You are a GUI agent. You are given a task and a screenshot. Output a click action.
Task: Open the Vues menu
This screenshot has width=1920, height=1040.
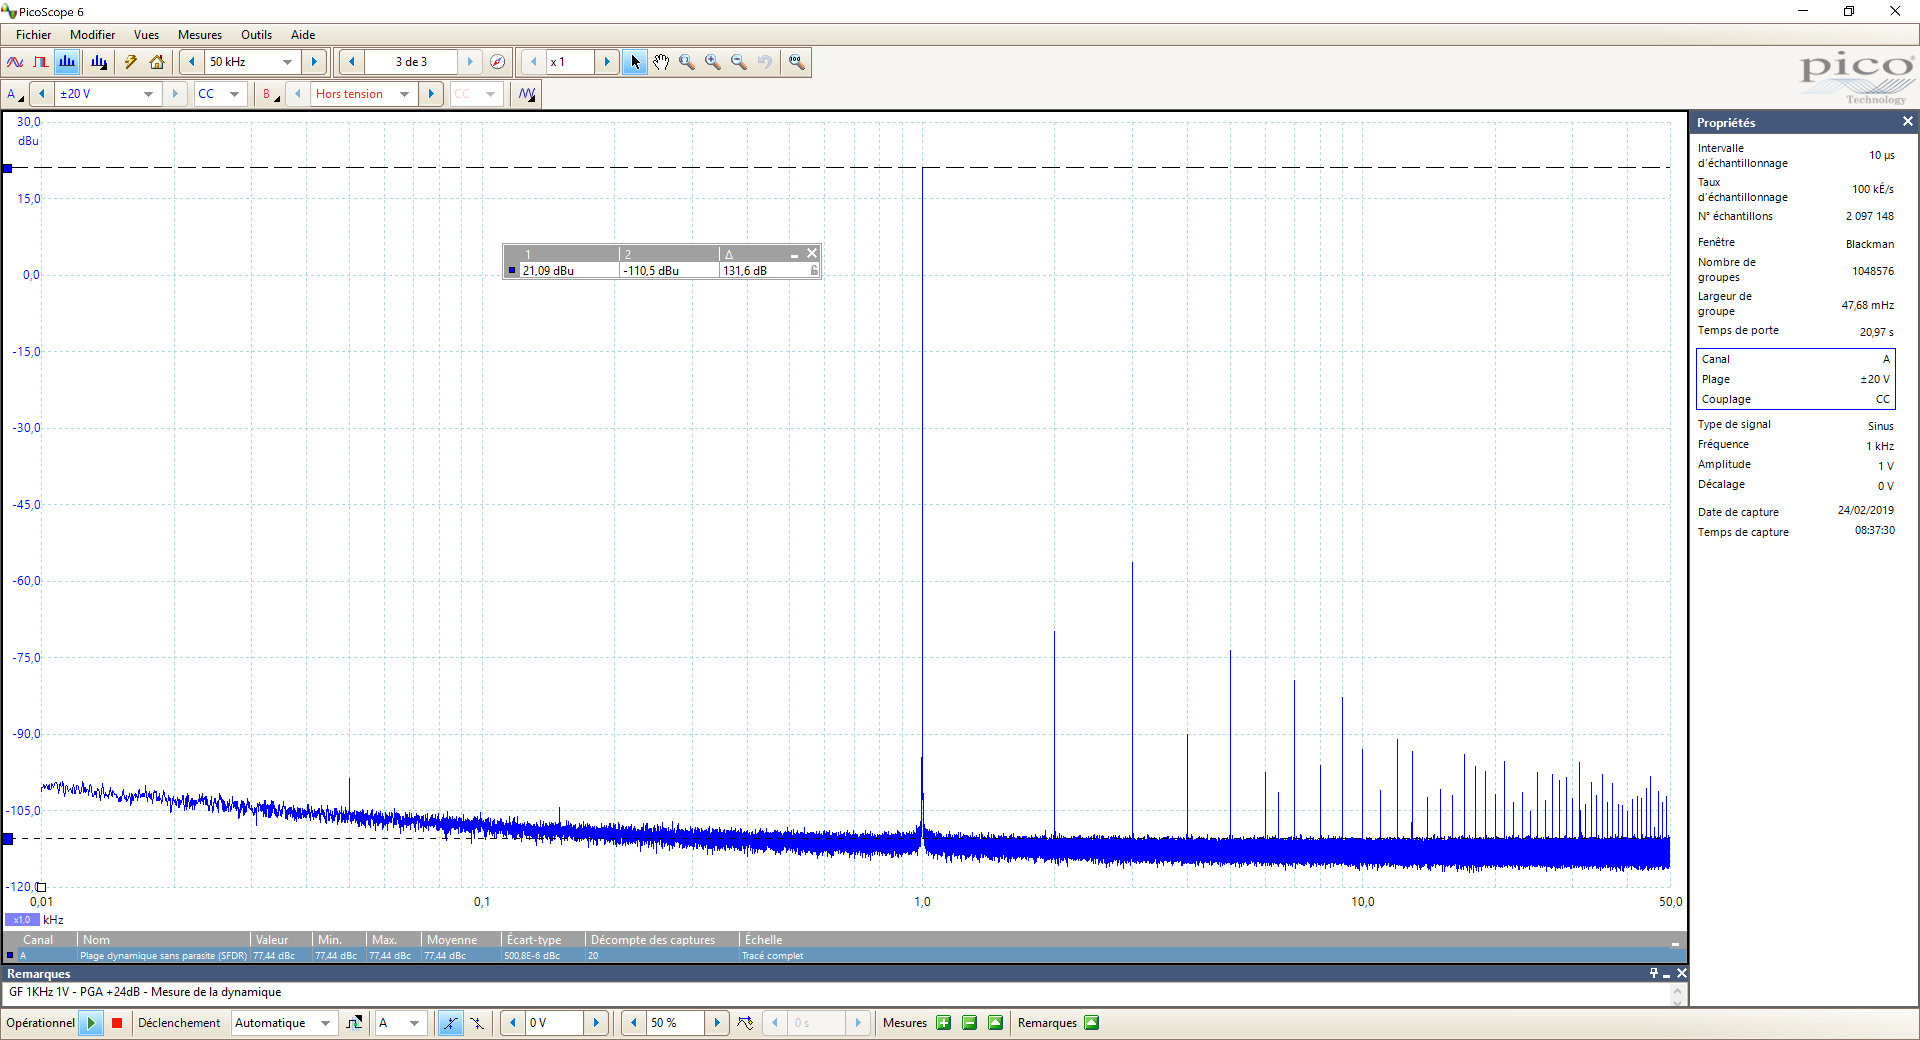(146, 35)
